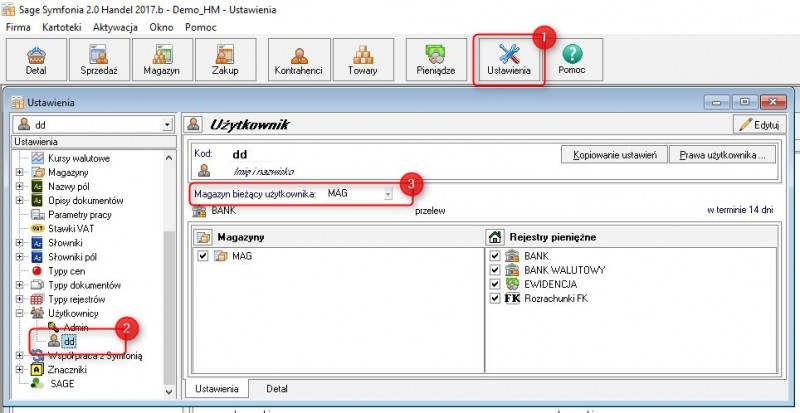Open the Ustawienia toolbar module
800x413 pixels.
(x=509, y=60)
